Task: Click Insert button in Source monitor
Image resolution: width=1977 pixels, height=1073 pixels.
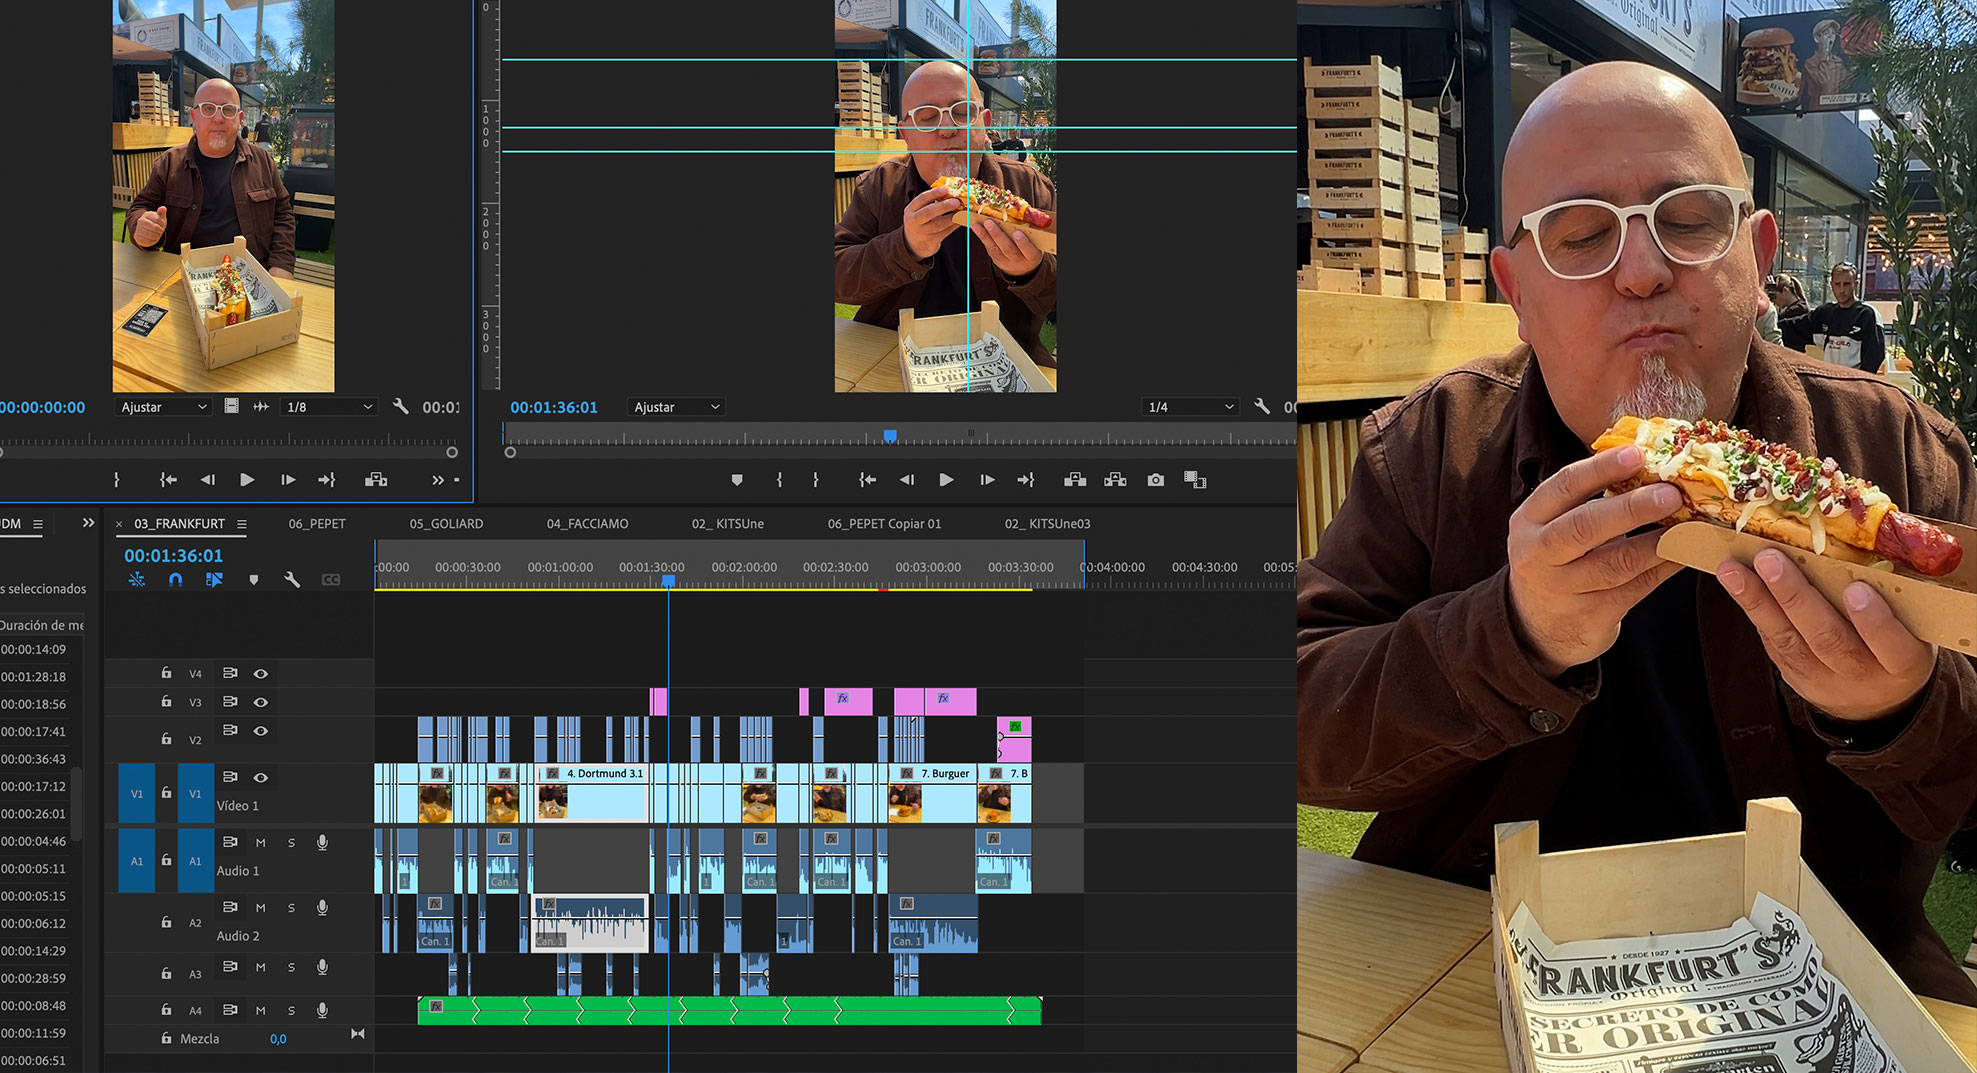Action: (x=376, y=480)
